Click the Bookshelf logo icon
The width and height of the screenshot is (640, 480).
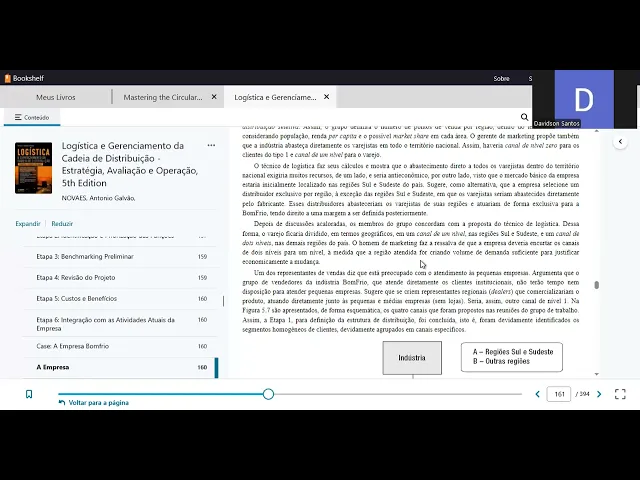(x=7, y=78)
